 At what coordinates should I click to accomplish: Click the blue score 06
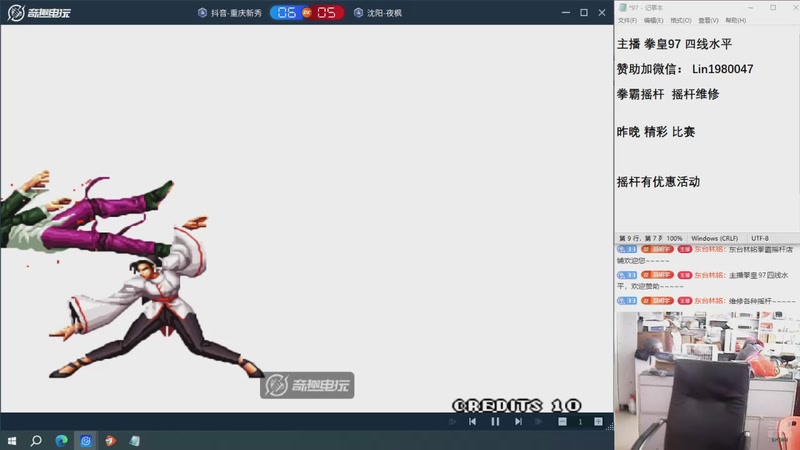point(286,13)
